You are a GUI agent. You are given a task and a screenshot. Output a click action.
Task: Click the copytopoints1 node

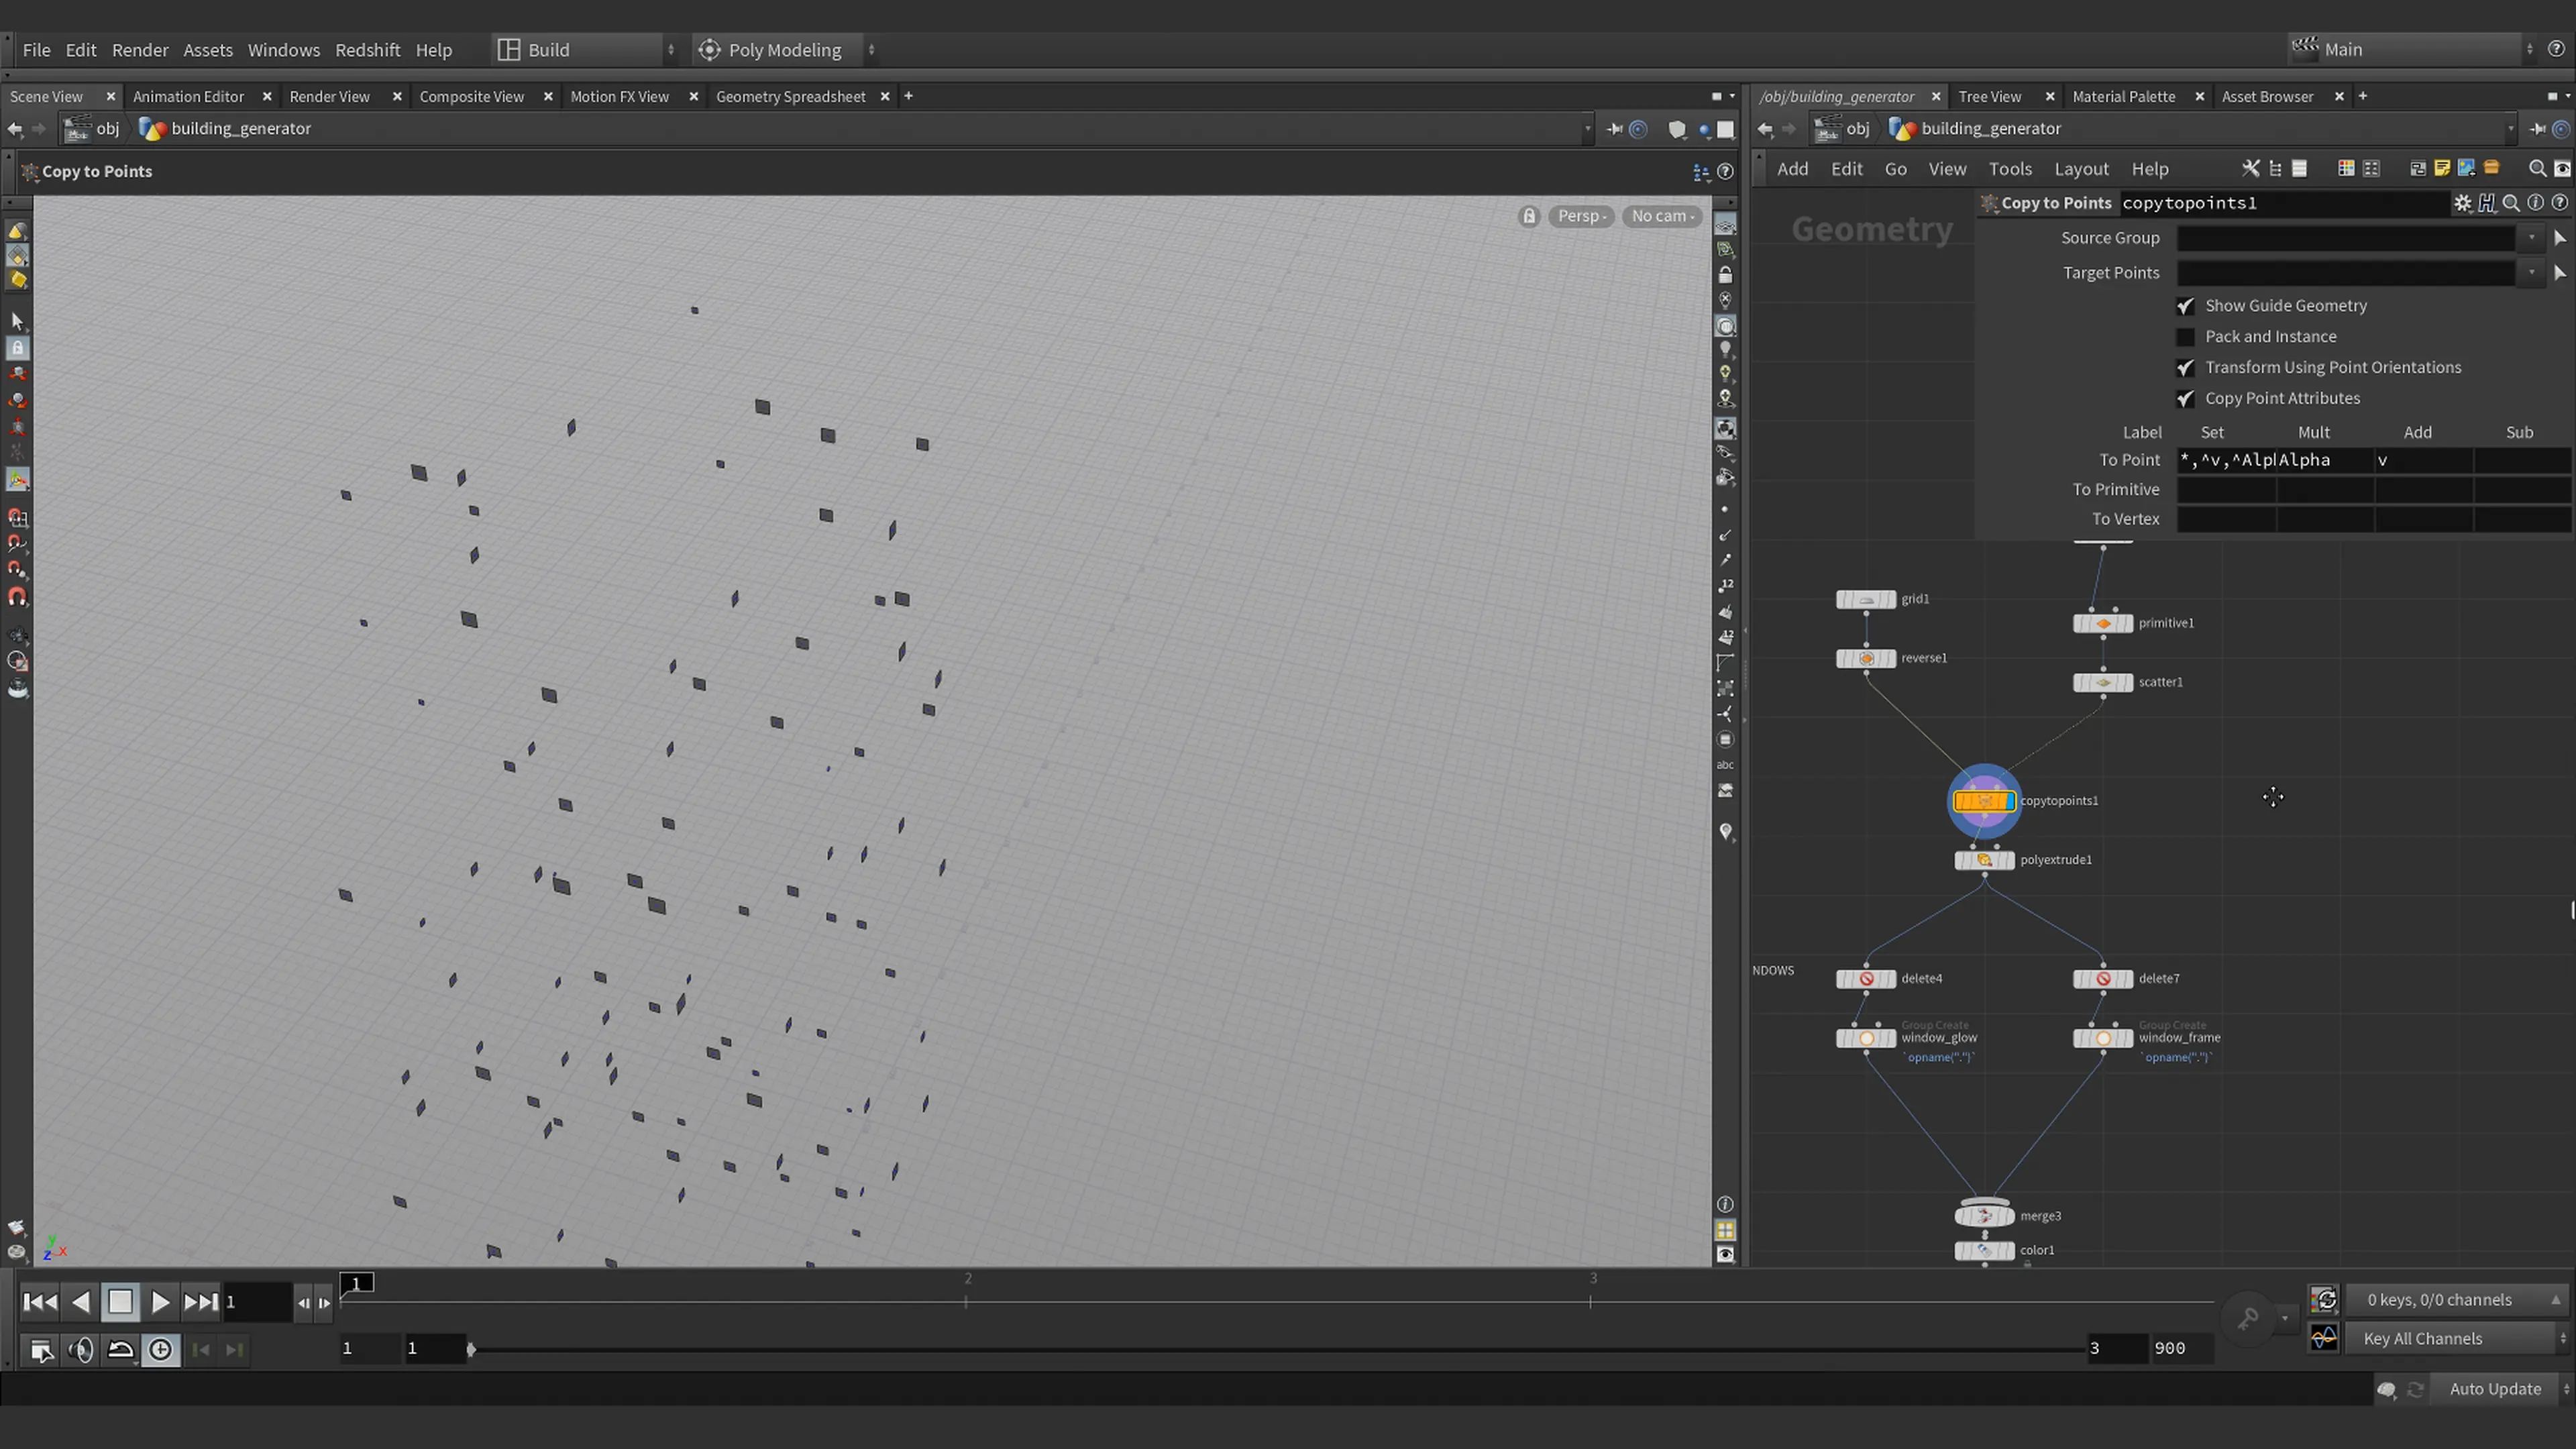(1984, 801)
